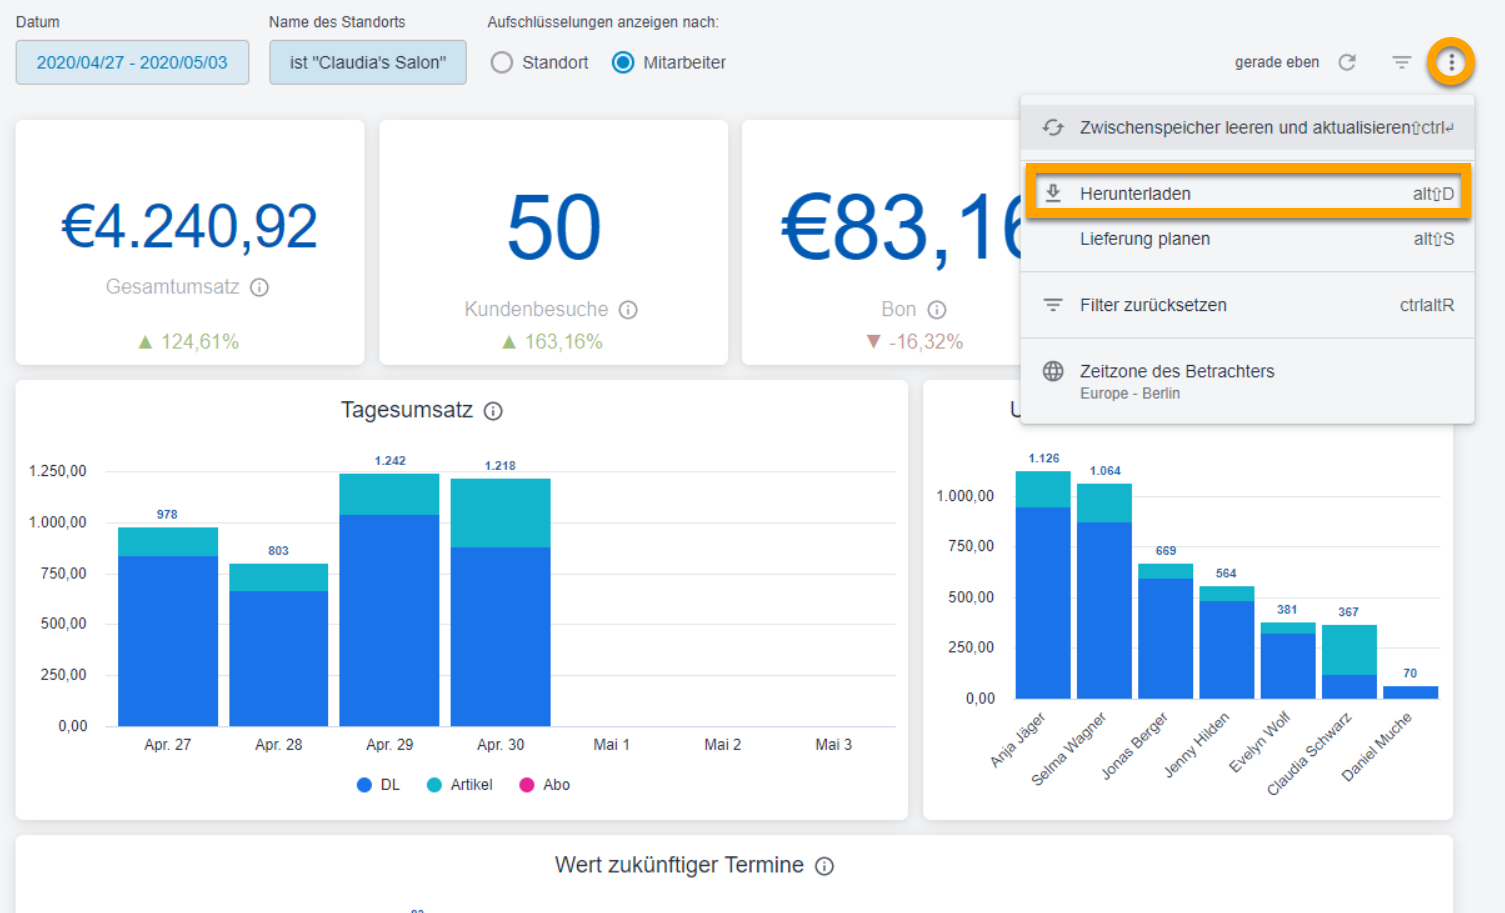Click the Apr. 29 bar in Tagesumsatz

click(389, 600)
